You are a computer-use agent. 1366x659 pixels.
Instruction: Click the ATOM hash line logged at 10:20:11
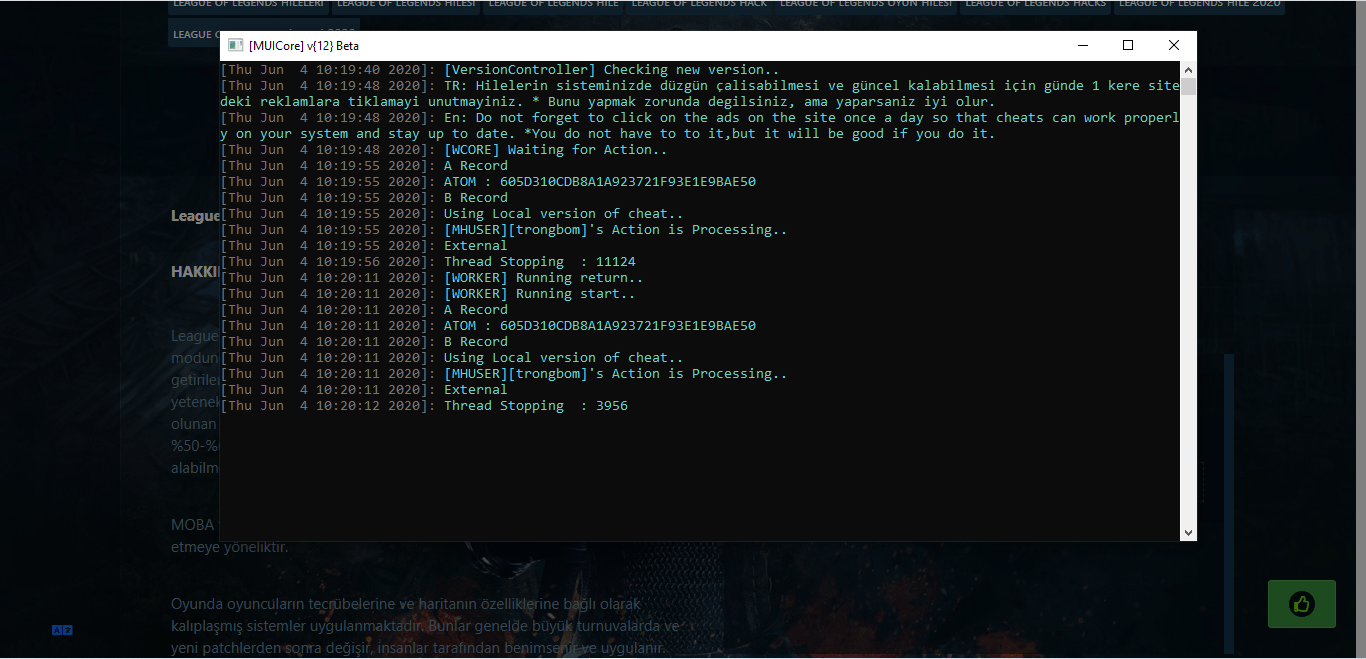tap(488, 326)
